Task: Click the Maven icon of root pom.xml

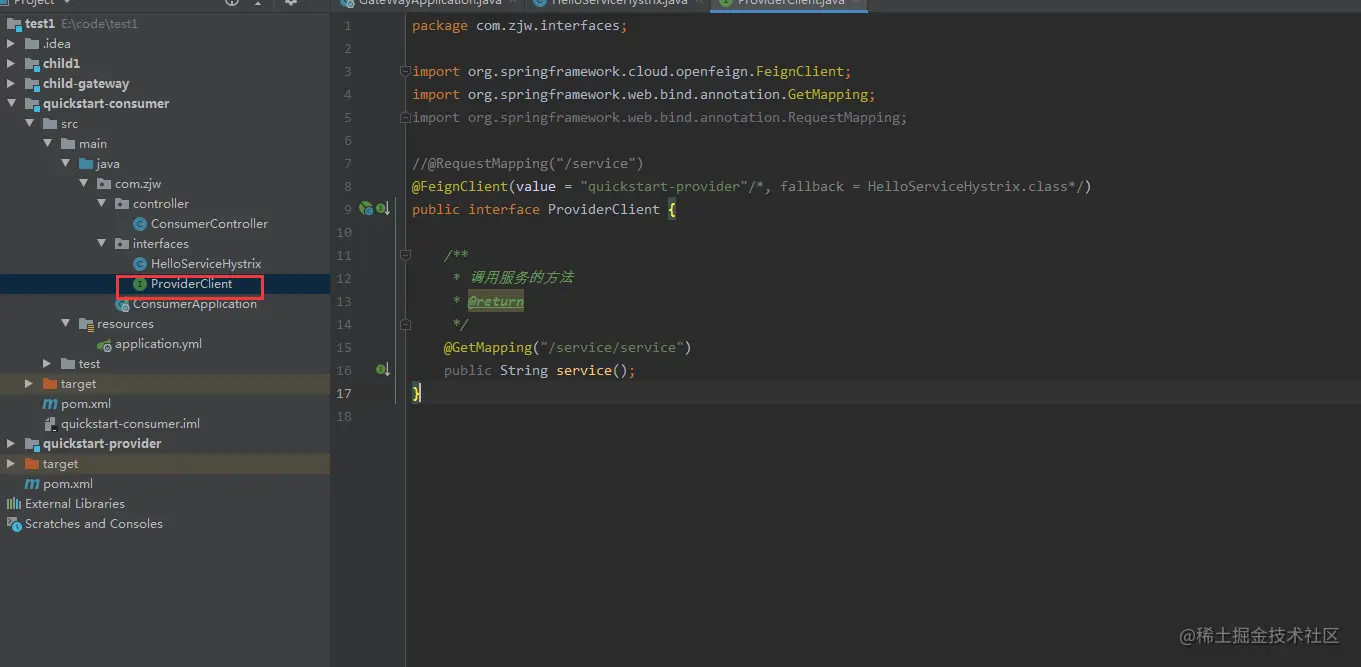Action: (x=32, y=484)
